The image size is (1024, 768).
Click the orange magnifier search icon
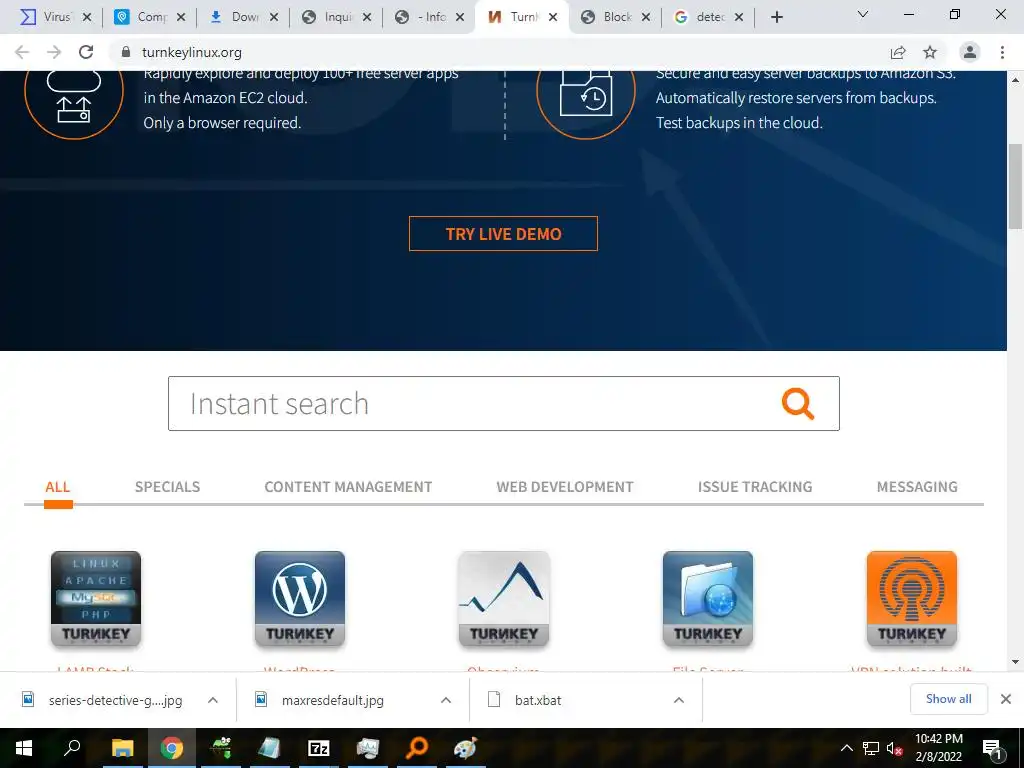pos(798,404)
